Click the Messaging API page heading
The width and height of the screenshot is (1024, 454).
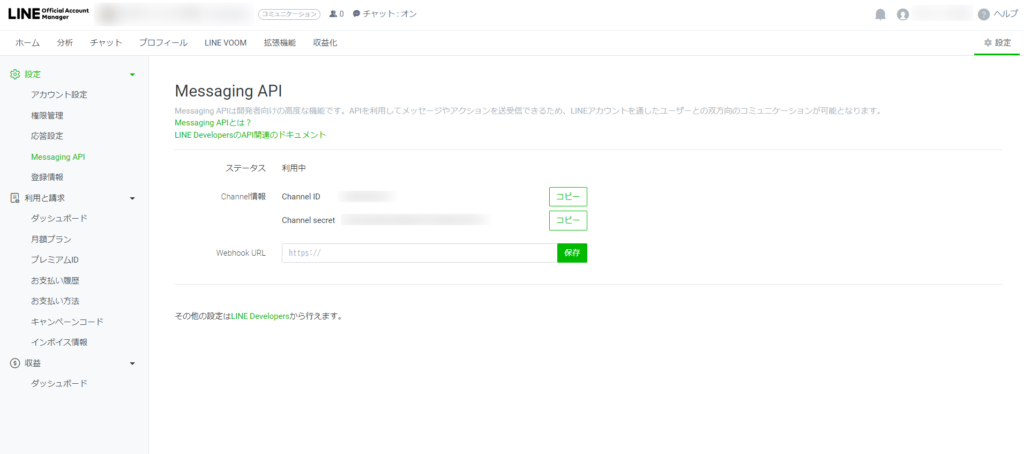228,91
